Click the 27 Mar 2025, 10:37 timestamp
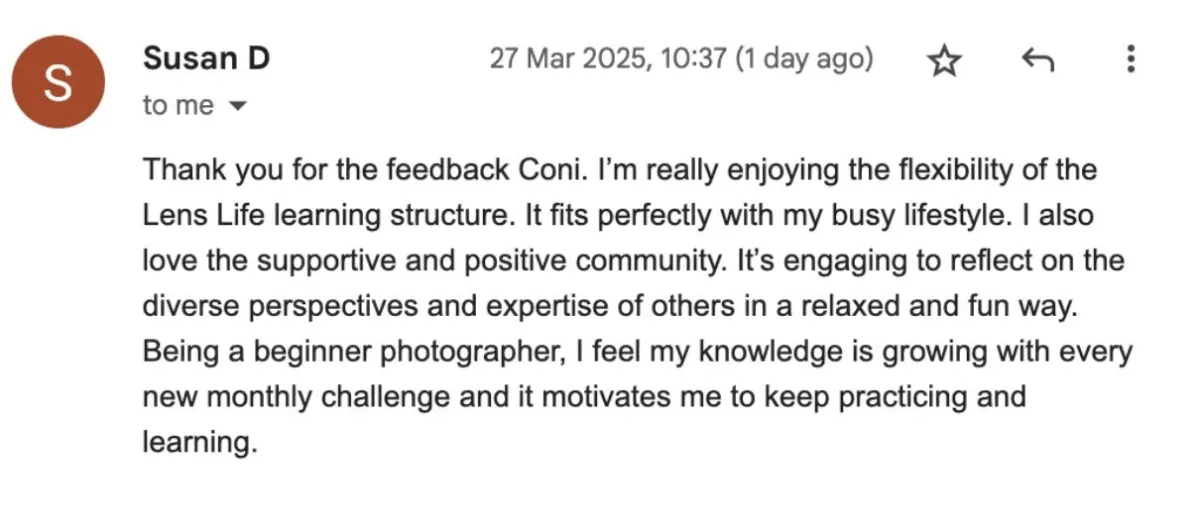This screenshot has width=1200, height=527. [x=607, y=59]
